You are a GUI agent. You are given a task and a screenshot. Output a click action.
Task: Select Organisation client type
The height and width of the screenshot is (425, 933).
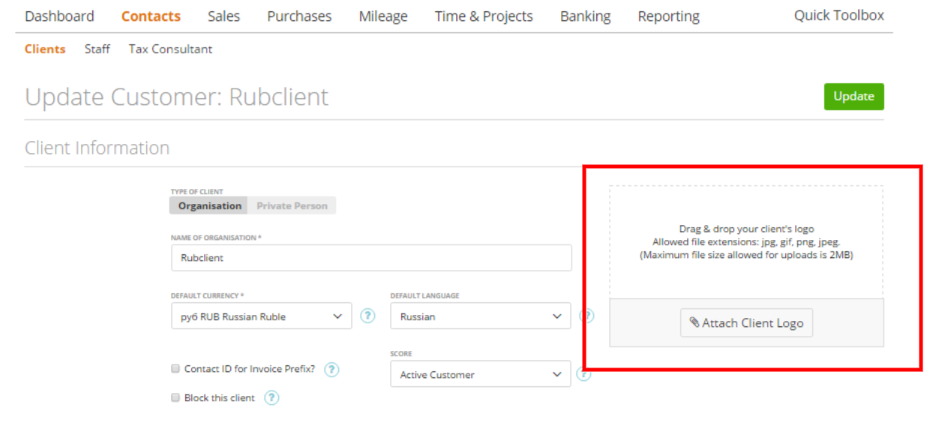[209, 206]
